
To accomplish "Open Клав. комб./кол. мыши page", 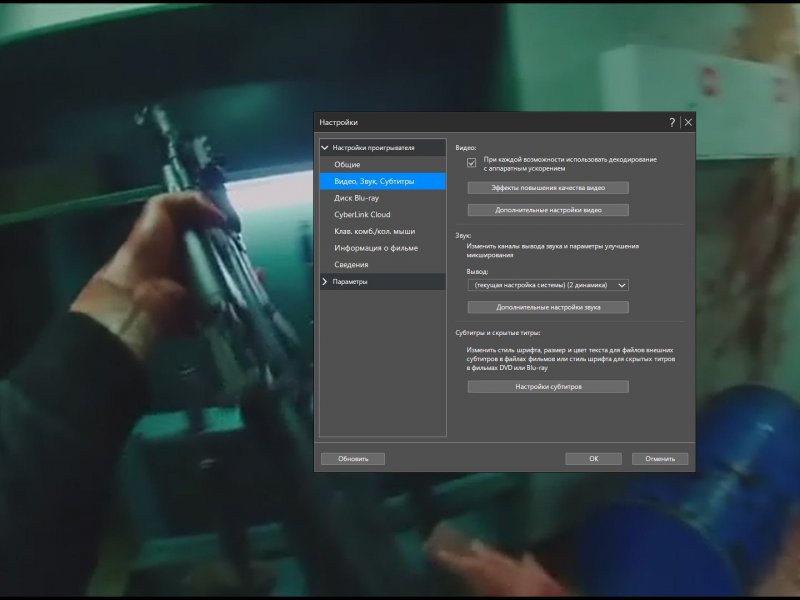I will tap(383, 231).
